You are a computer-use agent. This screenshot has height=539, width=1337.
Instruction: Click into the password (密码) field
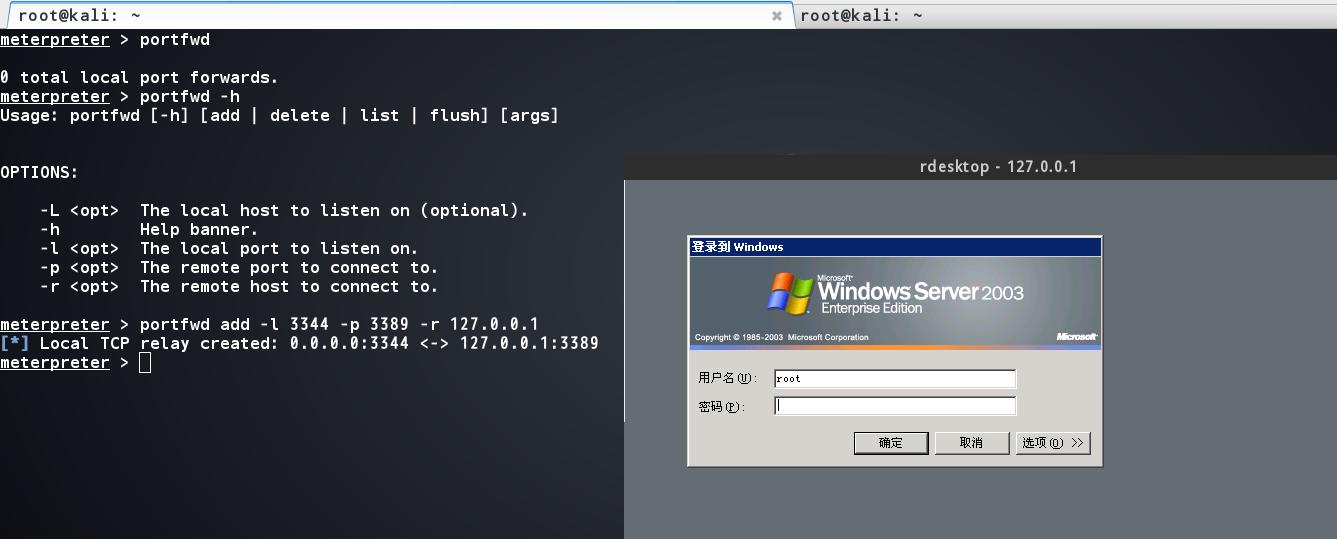pos(895,406)
